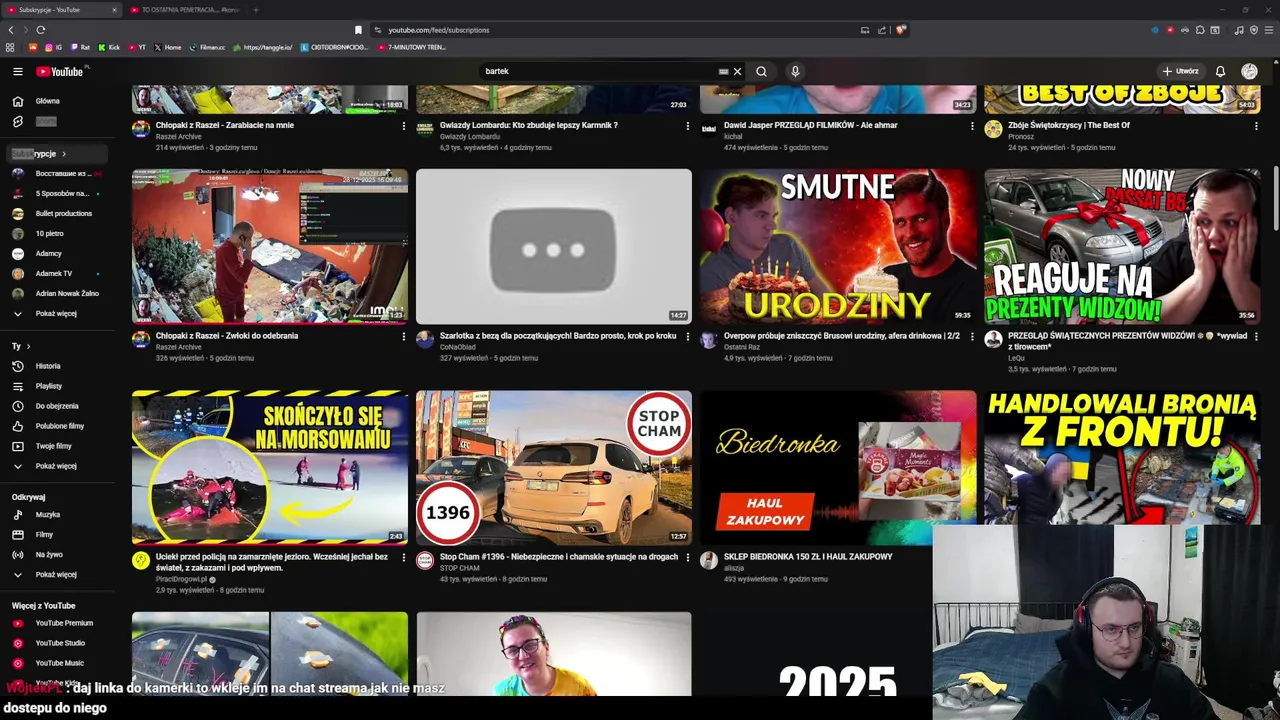The image size is (1280, 720).
Task: Expand Pokaż więcej under Odkrywaj
Action: pyautogui.click(x=58, y=574)
